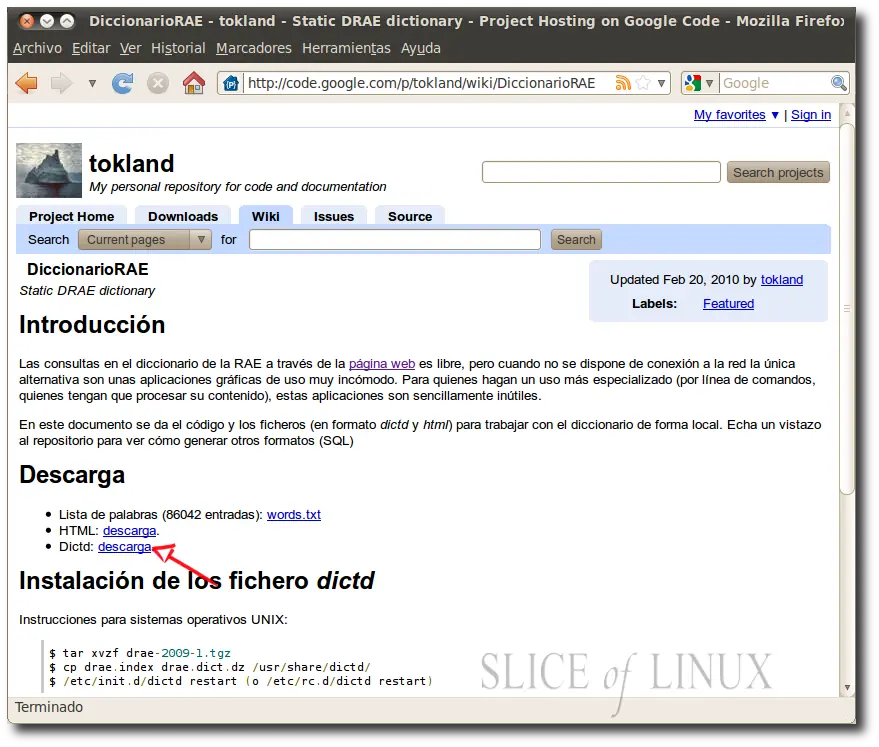
Task: Open the Ver menu
Action: (130, 48)
